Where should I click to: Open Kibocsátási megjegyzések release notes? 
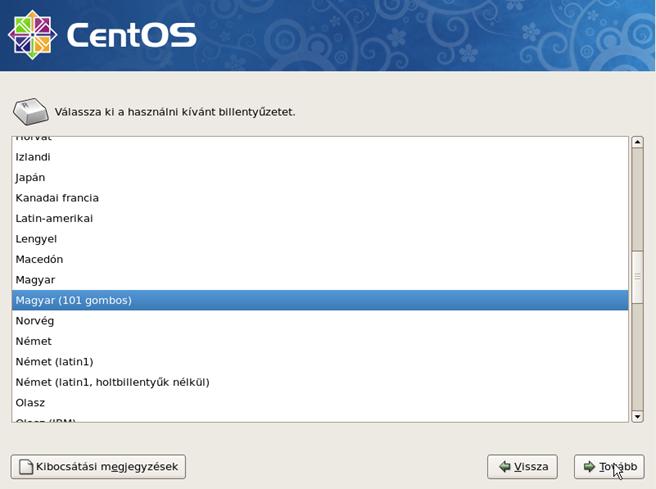coord(98,467)
